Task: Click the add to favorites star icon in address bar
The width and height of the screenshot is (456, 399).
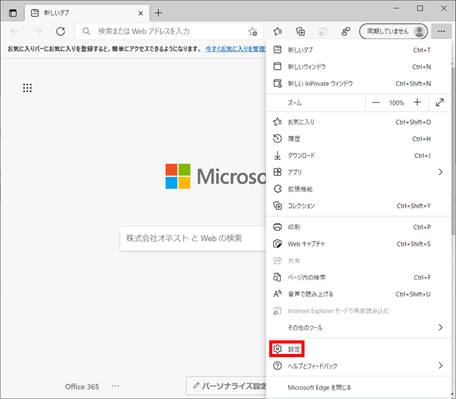Action: click(x=252, y=31)
